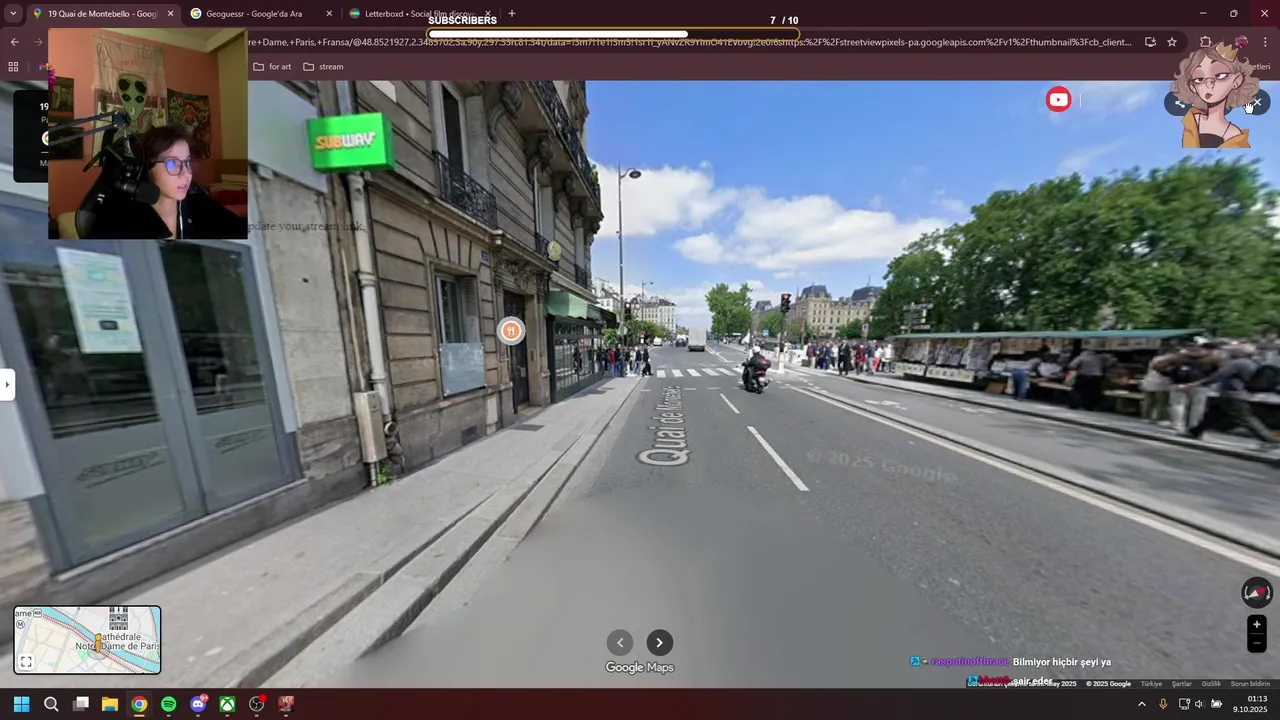This screenshot has width=1280, height=720.
Task: Click the red YouTube overlay icon
Action: tap(1058, 99)
